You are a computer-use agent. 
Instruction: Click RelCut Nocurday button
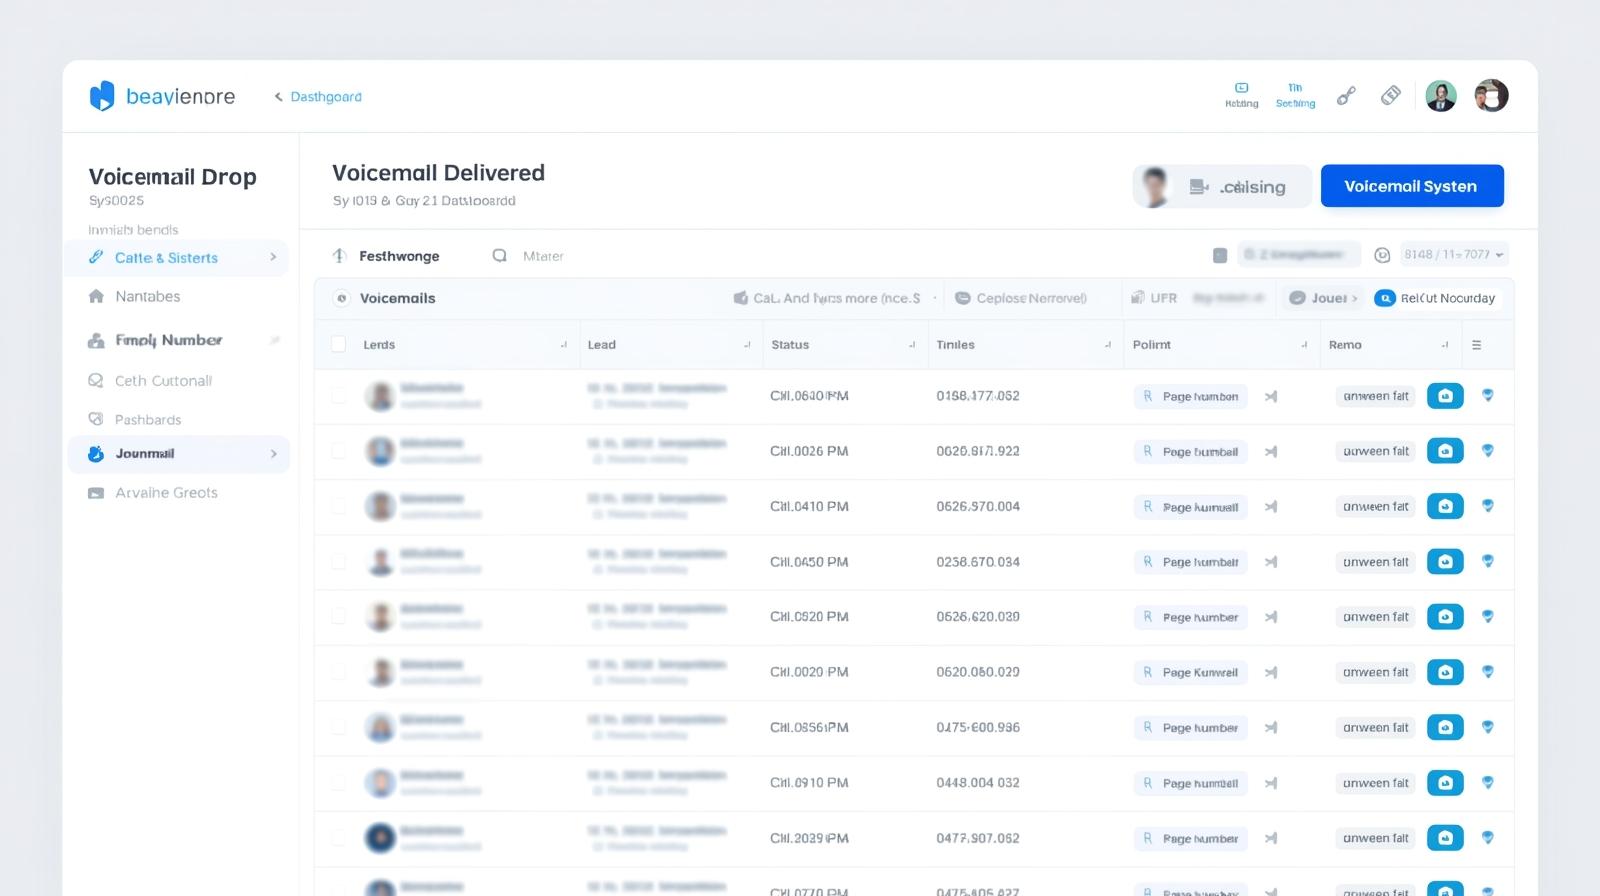(x=1435, y=298)
